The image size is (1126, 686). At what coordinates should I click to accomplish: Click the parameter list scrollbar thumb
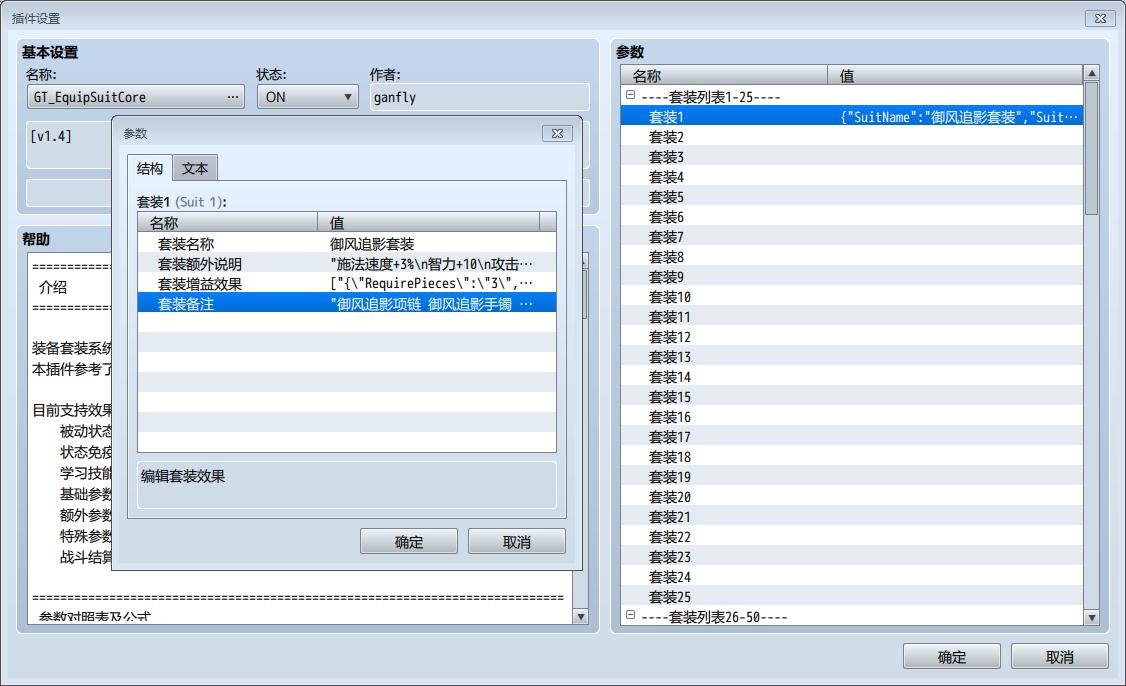click(x=1092, y=148)
